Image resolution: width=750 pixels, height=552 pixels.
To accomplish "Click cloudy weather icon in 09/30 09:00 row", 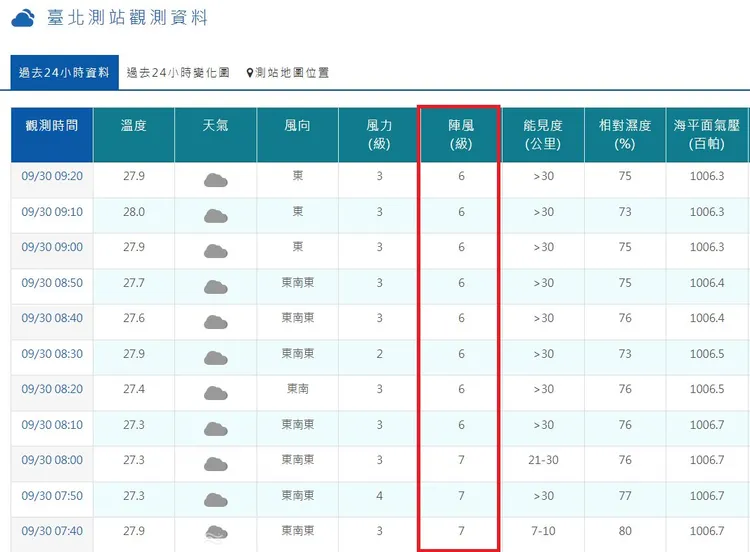I will (216, 251).
